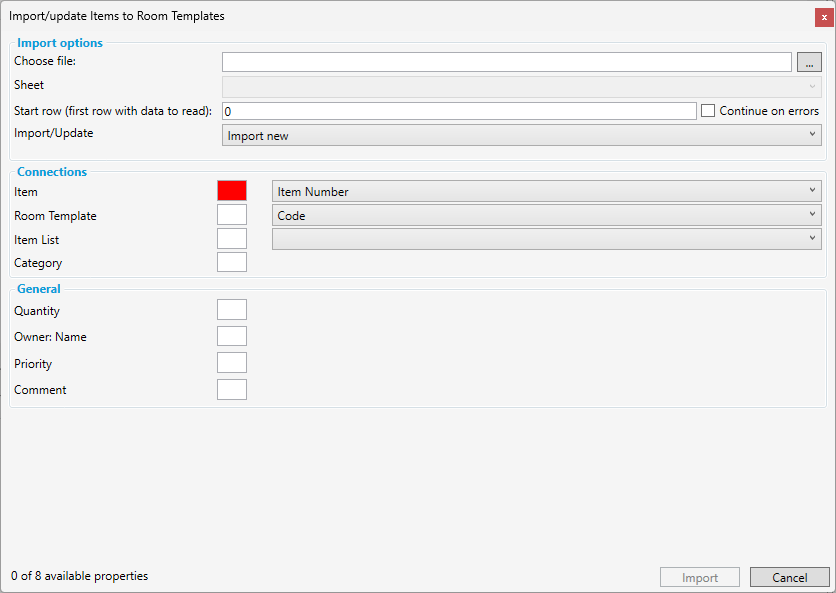
Task: Click the Comment column box
Action: pos(232,390)
